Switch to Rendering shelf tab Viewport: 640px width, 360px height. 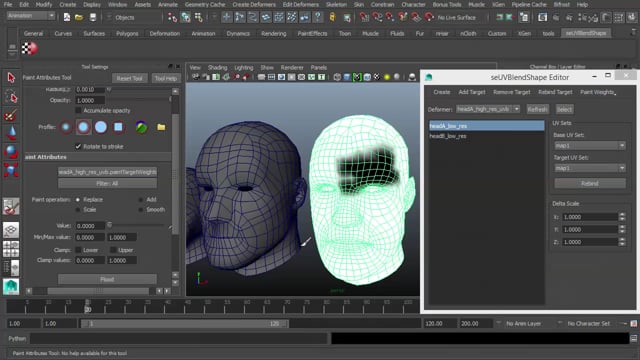273,33
